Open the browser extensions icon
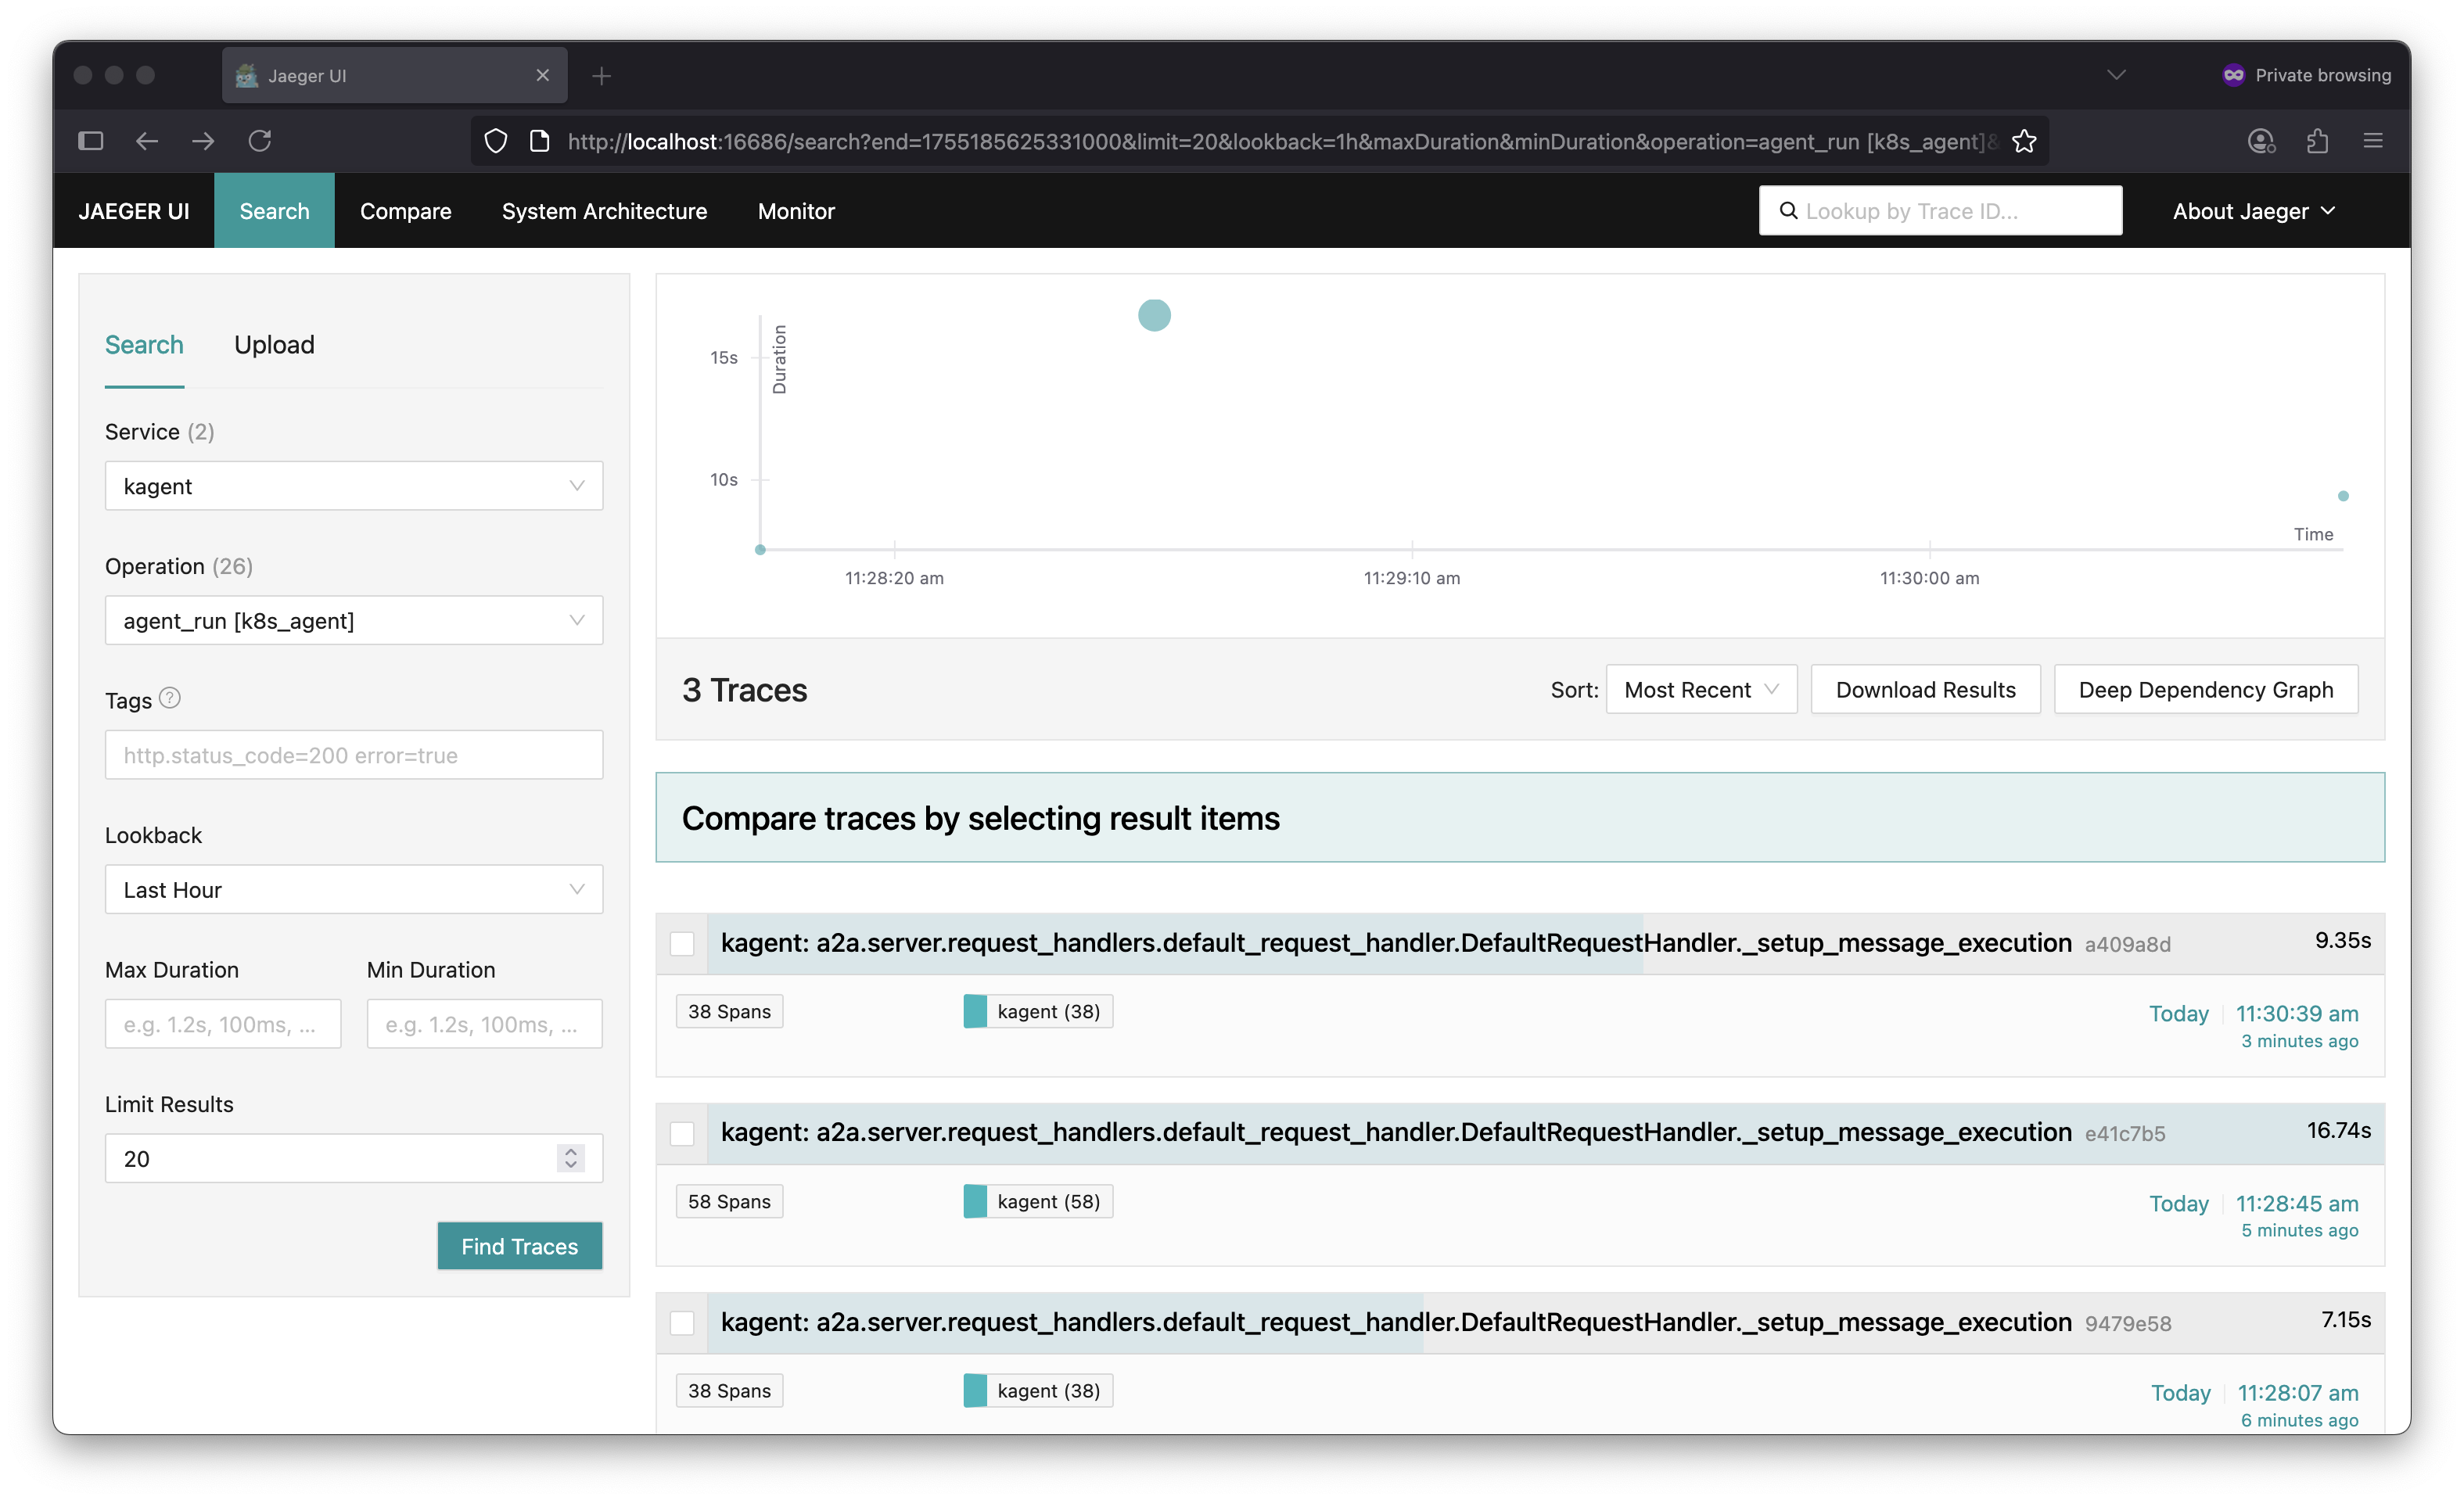The height and width of the screenshot is (1500, 2464). point(2318,141)
